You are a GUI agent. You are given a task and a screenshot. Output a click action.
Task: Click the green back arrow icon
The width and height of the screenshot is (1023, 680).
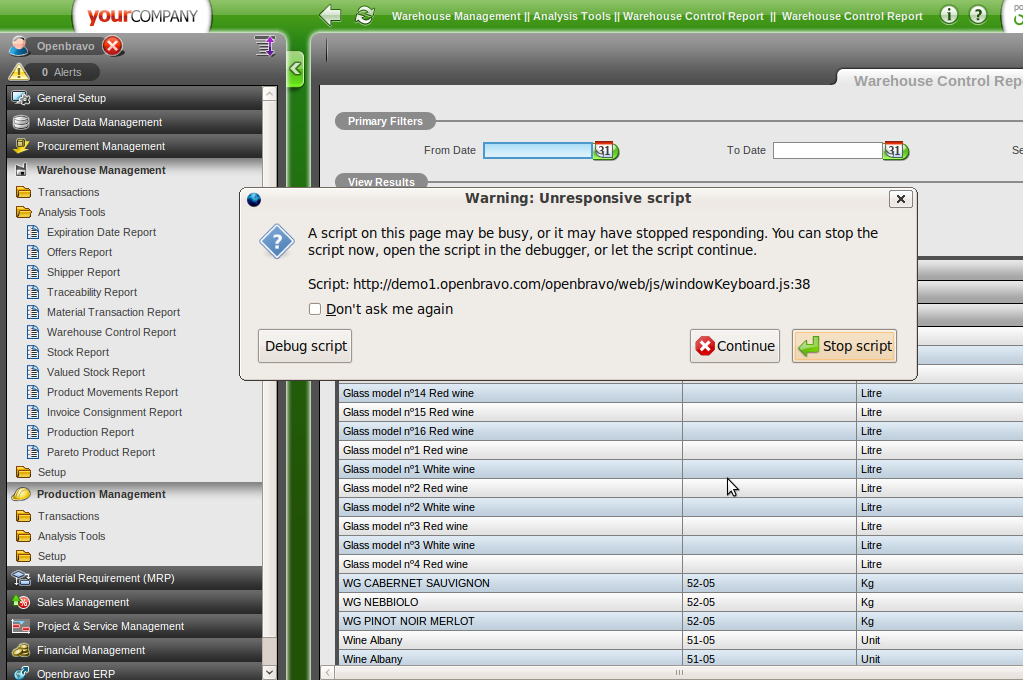[330, 15]
